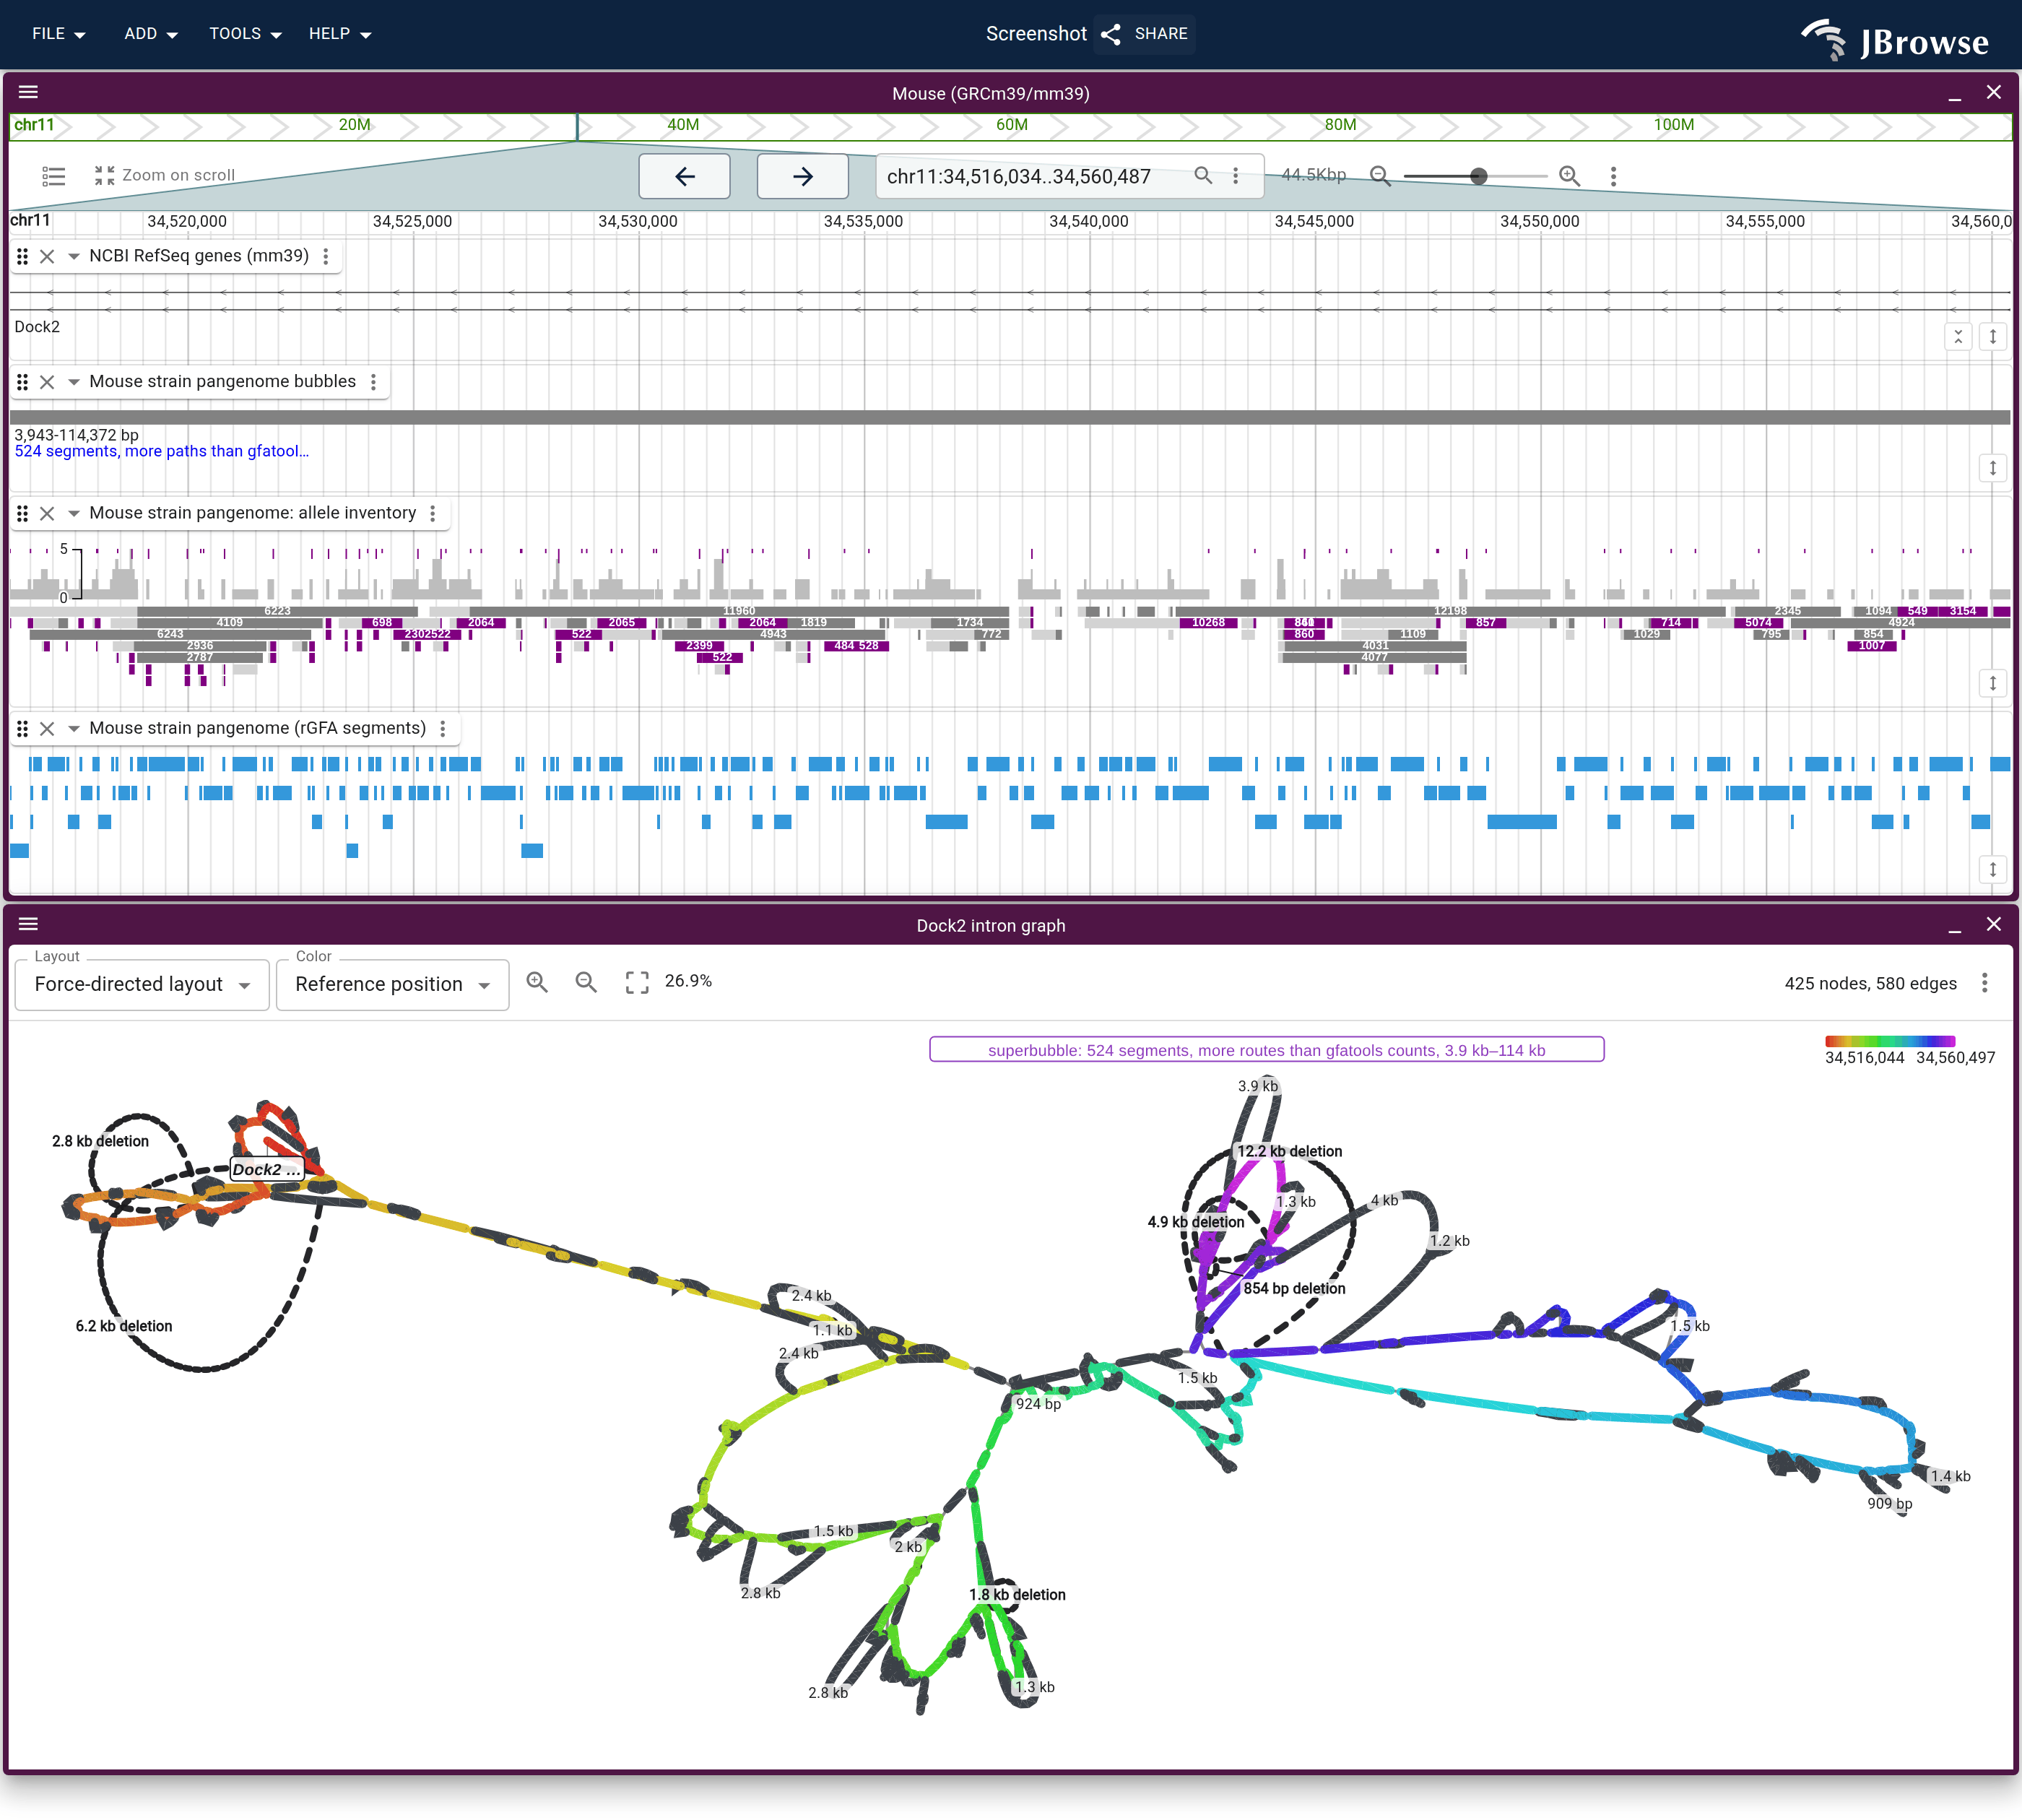Select the '1.8 kb deletion' graph label

[1017, 1595]
